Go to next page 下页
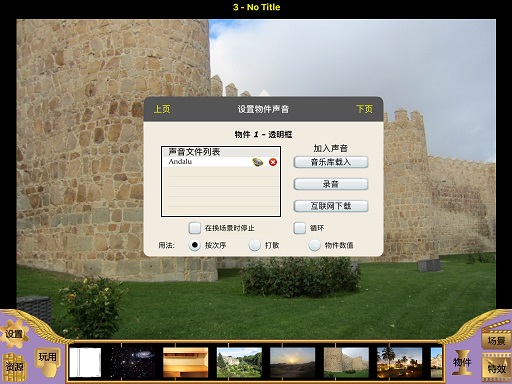 pos(364,109)
